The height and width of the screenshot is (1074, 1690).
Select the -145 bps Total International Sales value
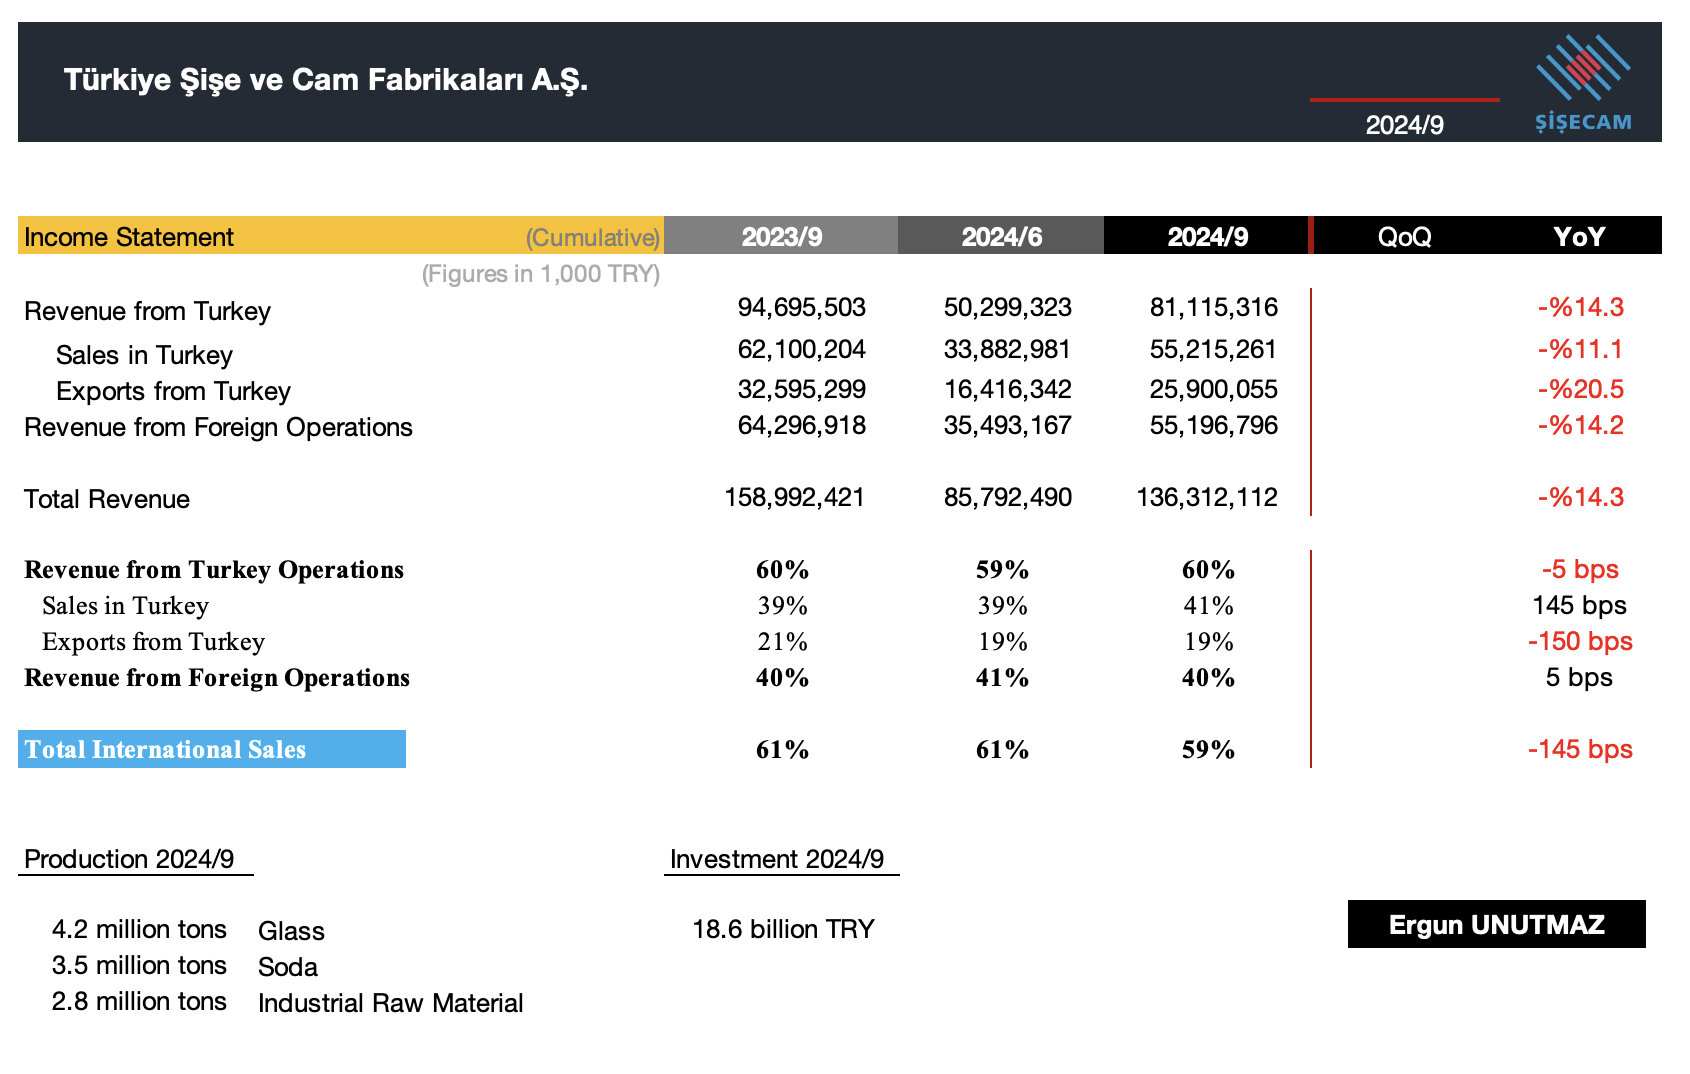1579,749
